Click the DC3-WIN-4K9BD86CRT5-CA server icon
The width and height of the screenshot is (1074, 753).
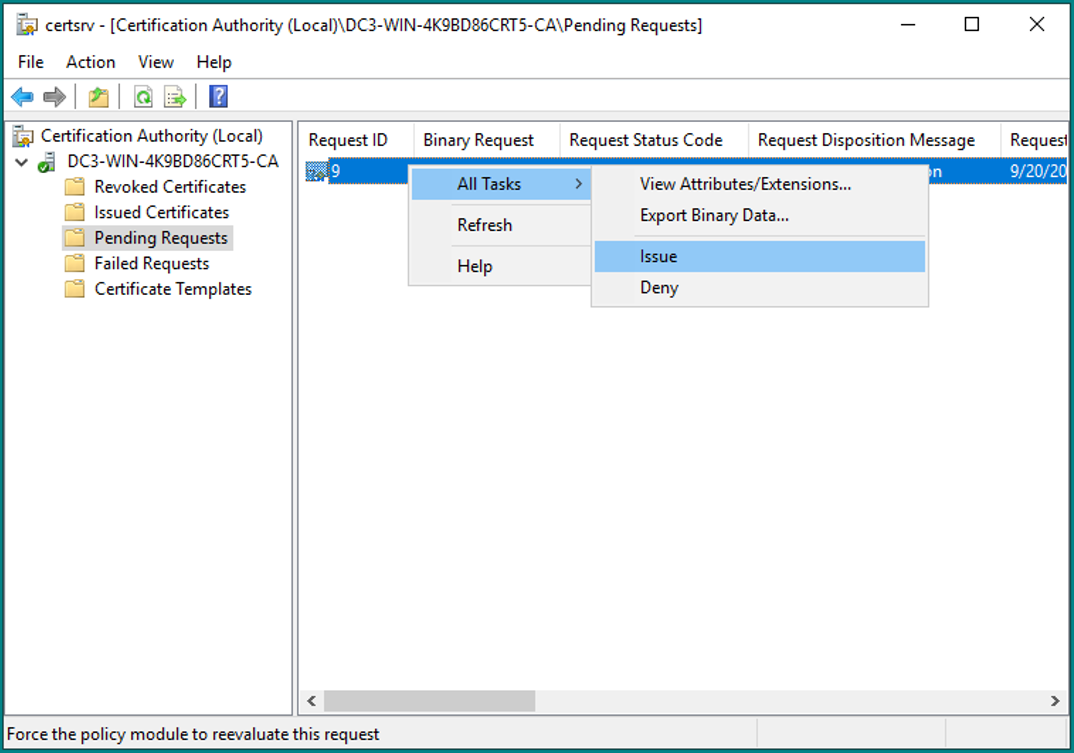(47, 162)
